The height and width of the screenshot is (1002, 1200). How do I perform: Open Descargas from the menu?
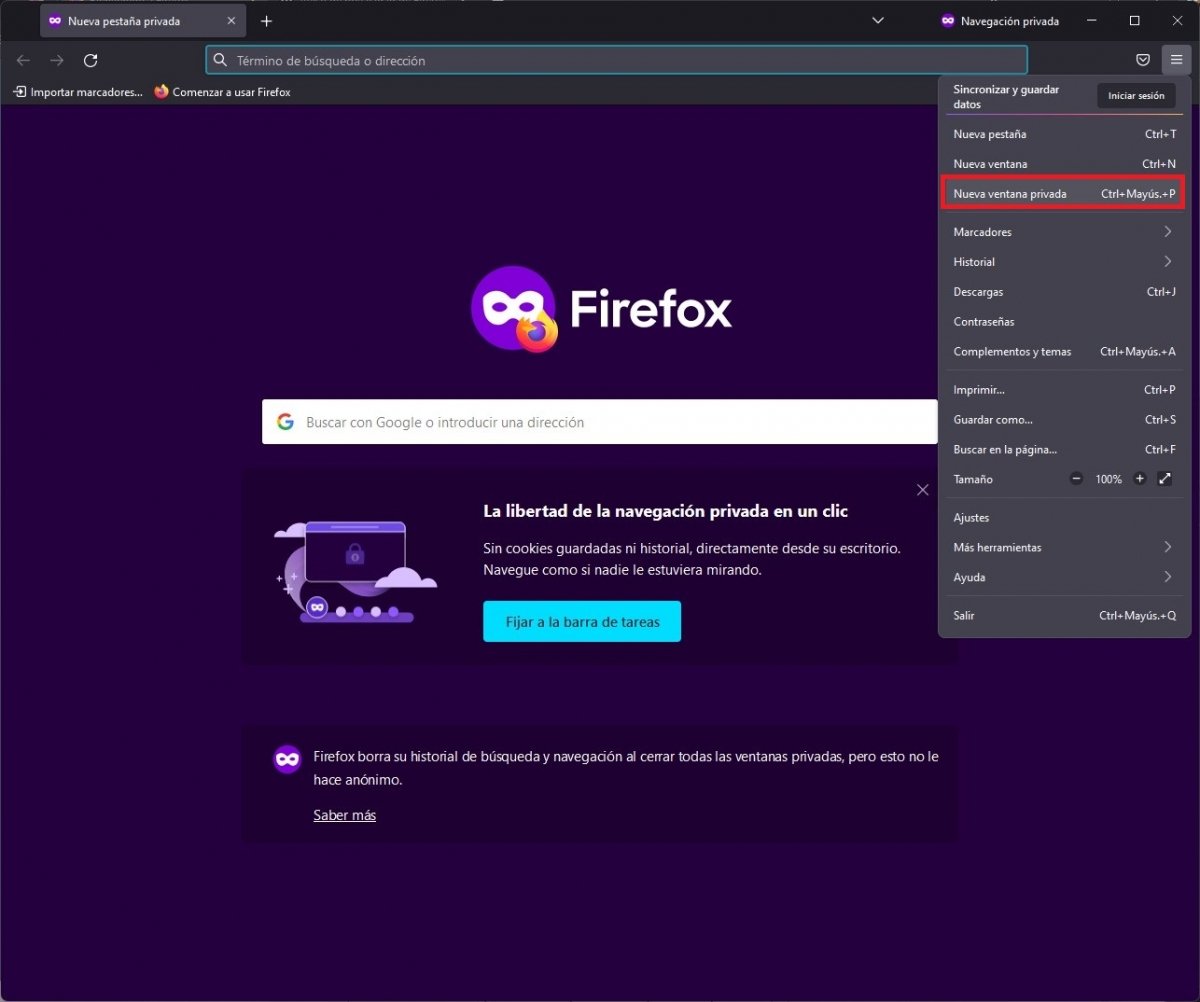[x=1064, y=292]
